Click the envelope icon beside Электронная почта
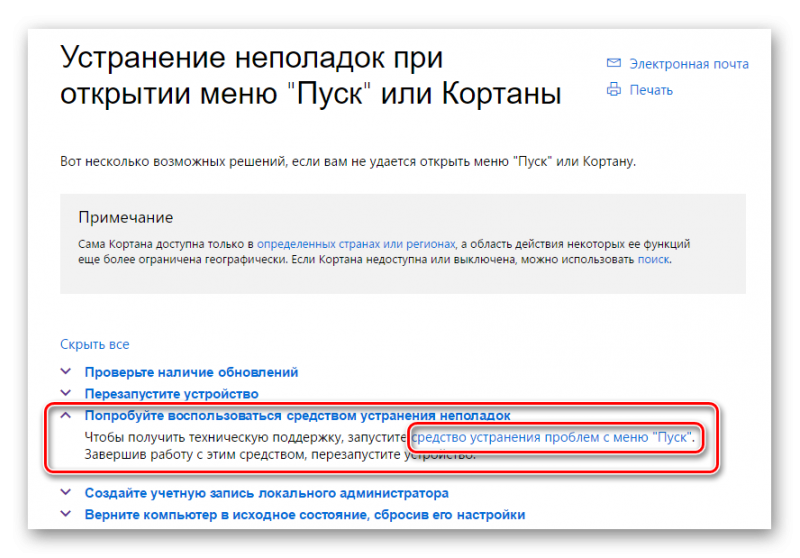This screenshot has height=558, width=800. pyautogui.click(x=613, y=63)
